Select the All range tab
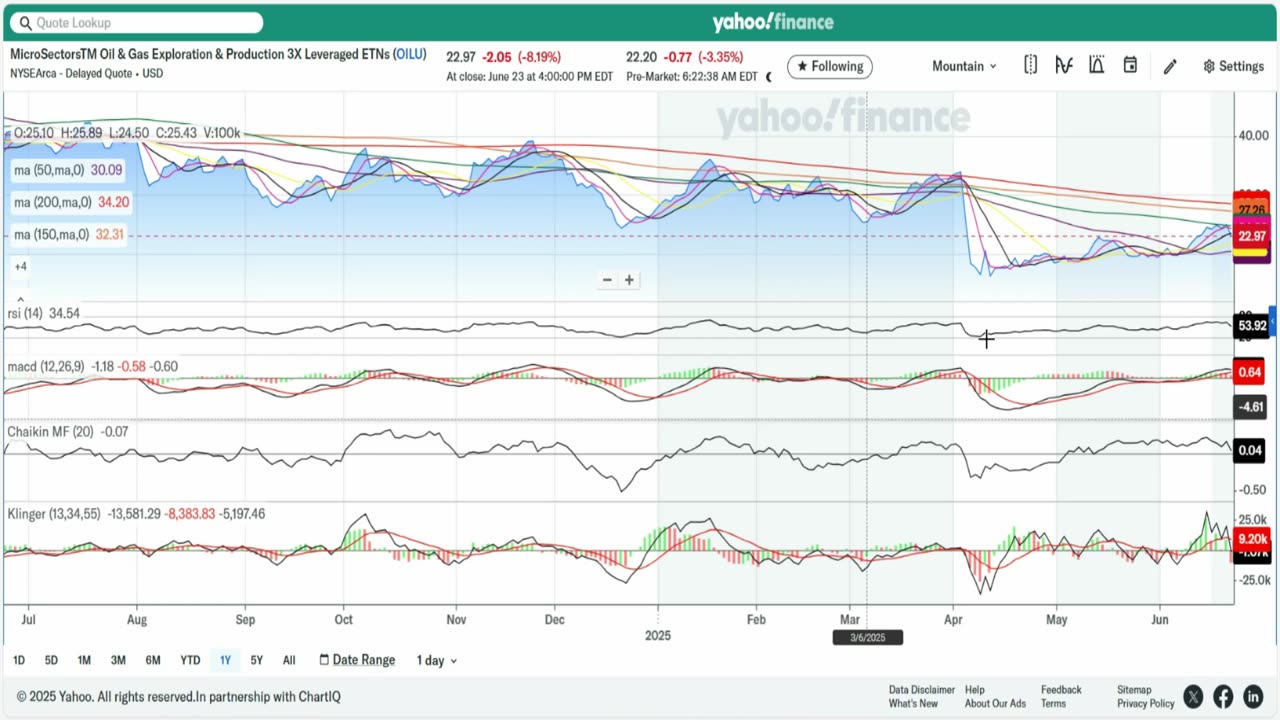Image resolution: width=1280 pixels, height=720 pixels. click(289, 660)
